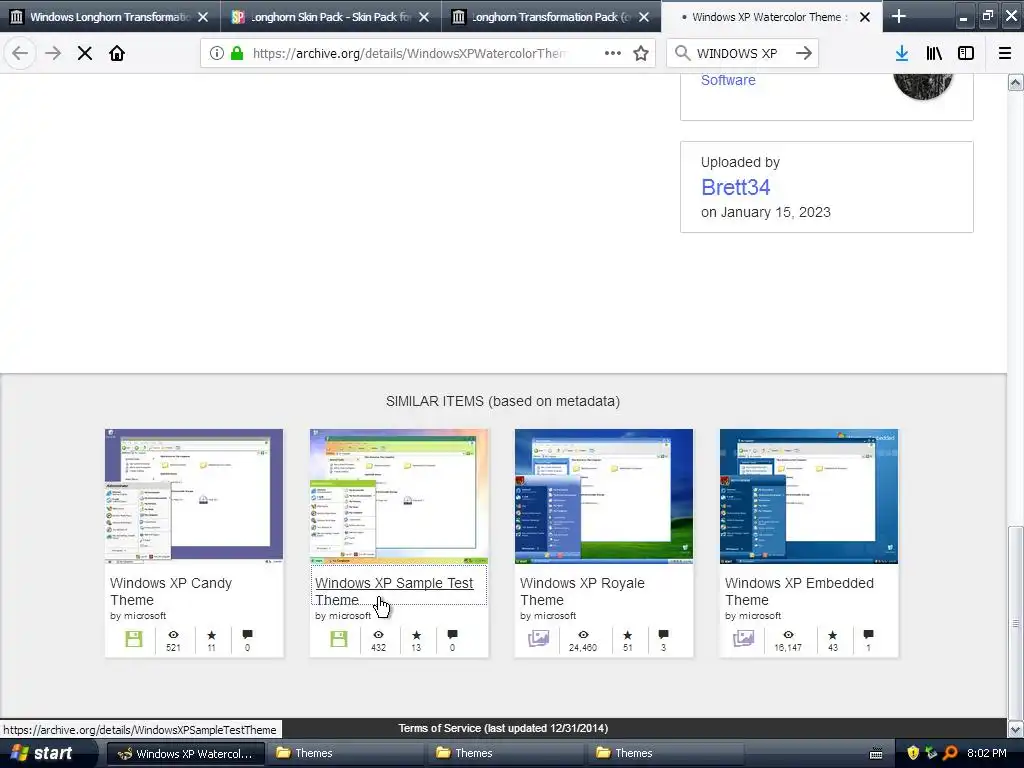Viewport: 1024px width, 768px height.
Task: Open the home page icon
Action: click(117, 53)
